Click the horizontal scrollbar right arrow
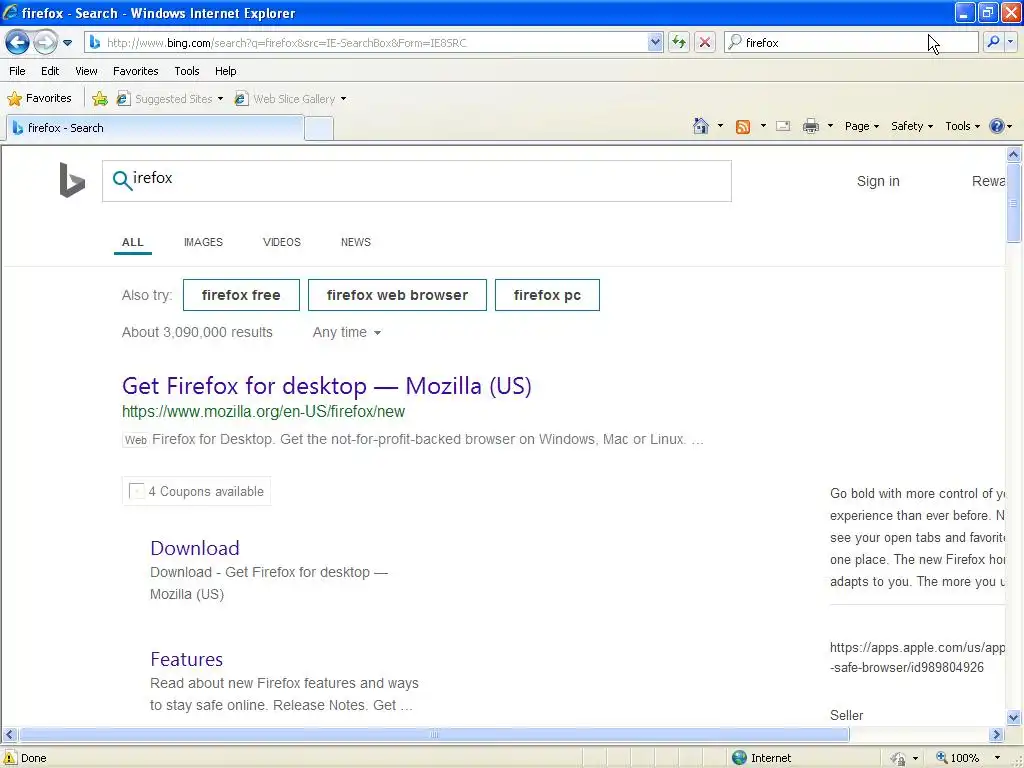Viewport: 1024px width, 768px height. point(996,735)
